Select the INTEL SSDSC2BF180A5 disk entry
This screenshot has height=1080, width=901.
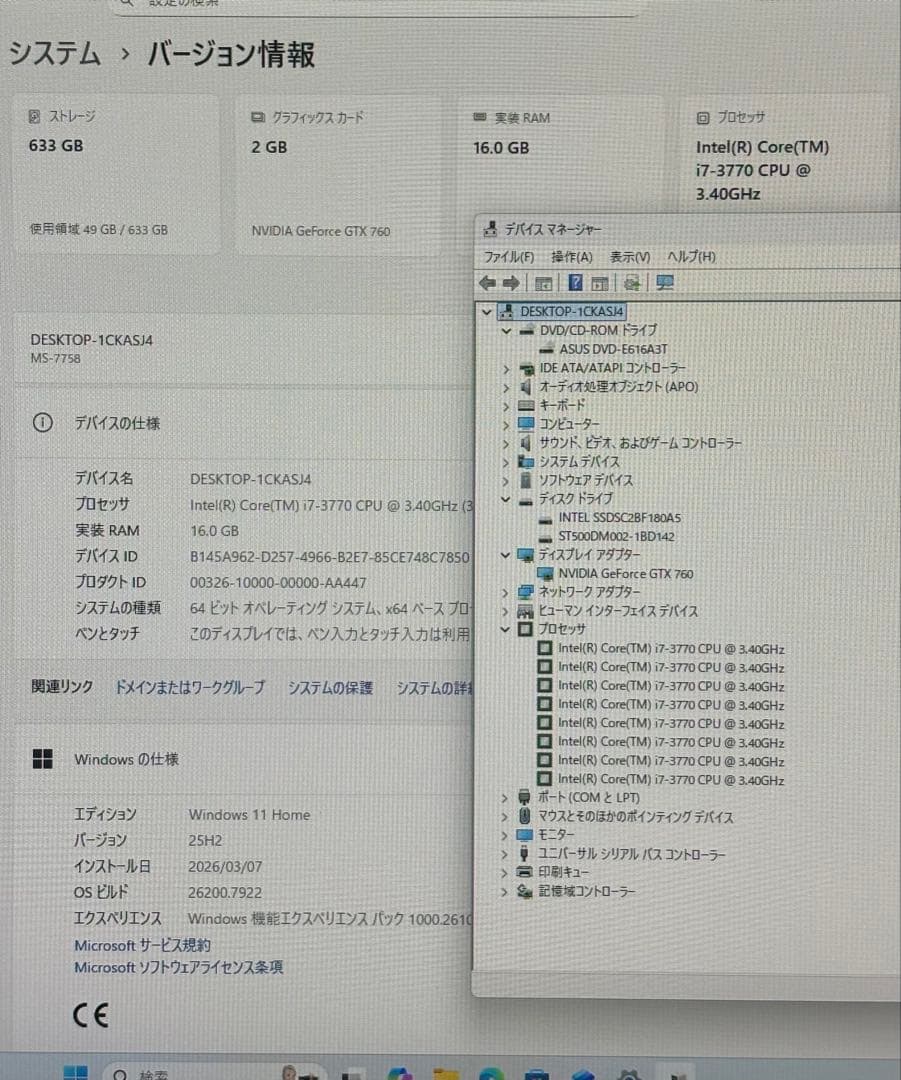click(x=619, y=517)
